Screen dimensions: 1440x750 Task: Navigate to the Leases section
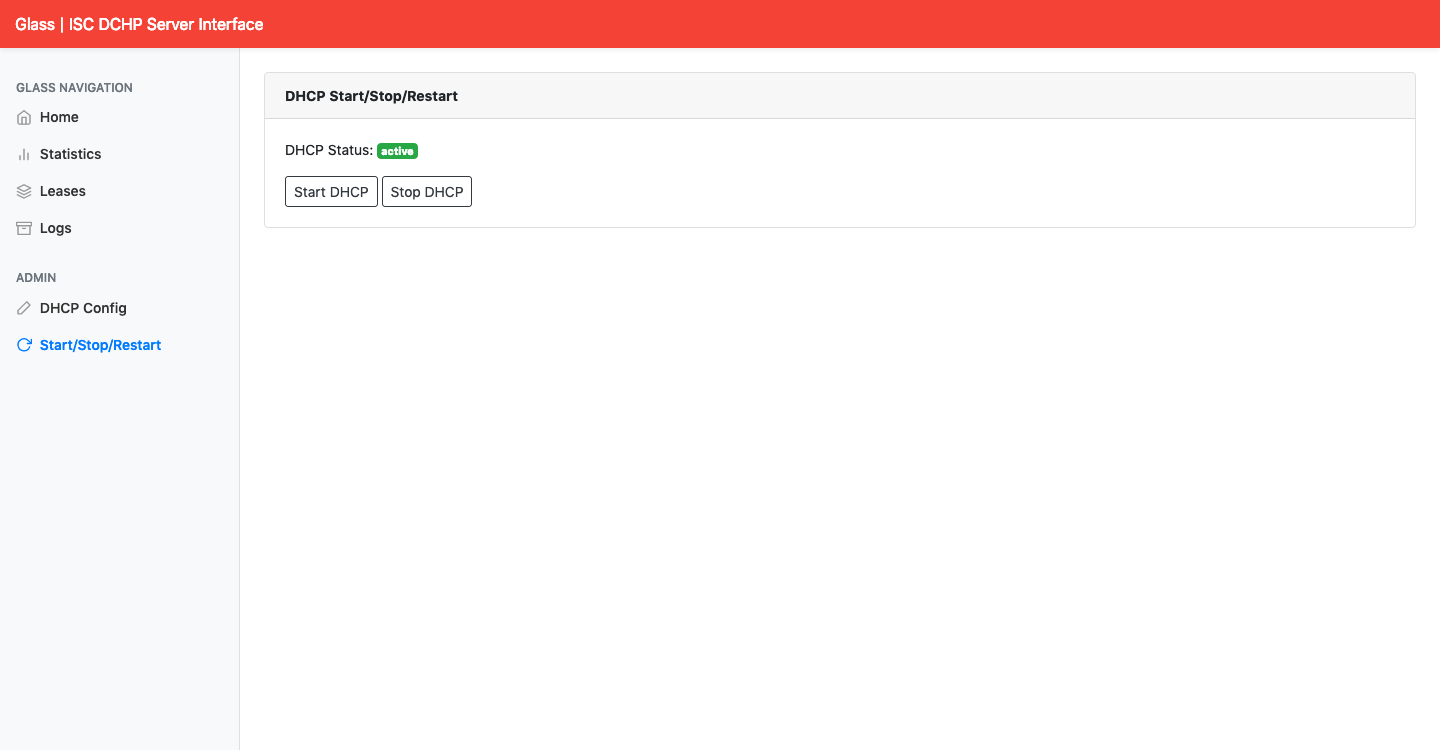62,190
